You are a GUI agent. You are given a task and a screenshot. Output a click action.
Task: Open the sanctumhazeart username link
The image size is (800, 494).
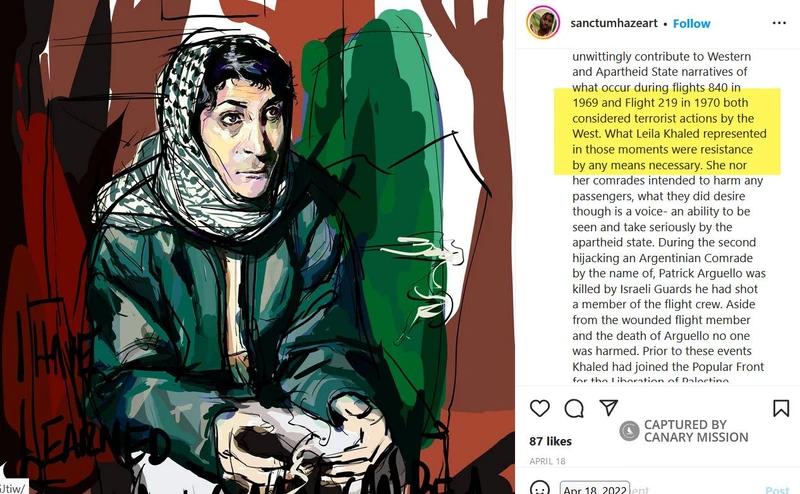pos(614,23)
